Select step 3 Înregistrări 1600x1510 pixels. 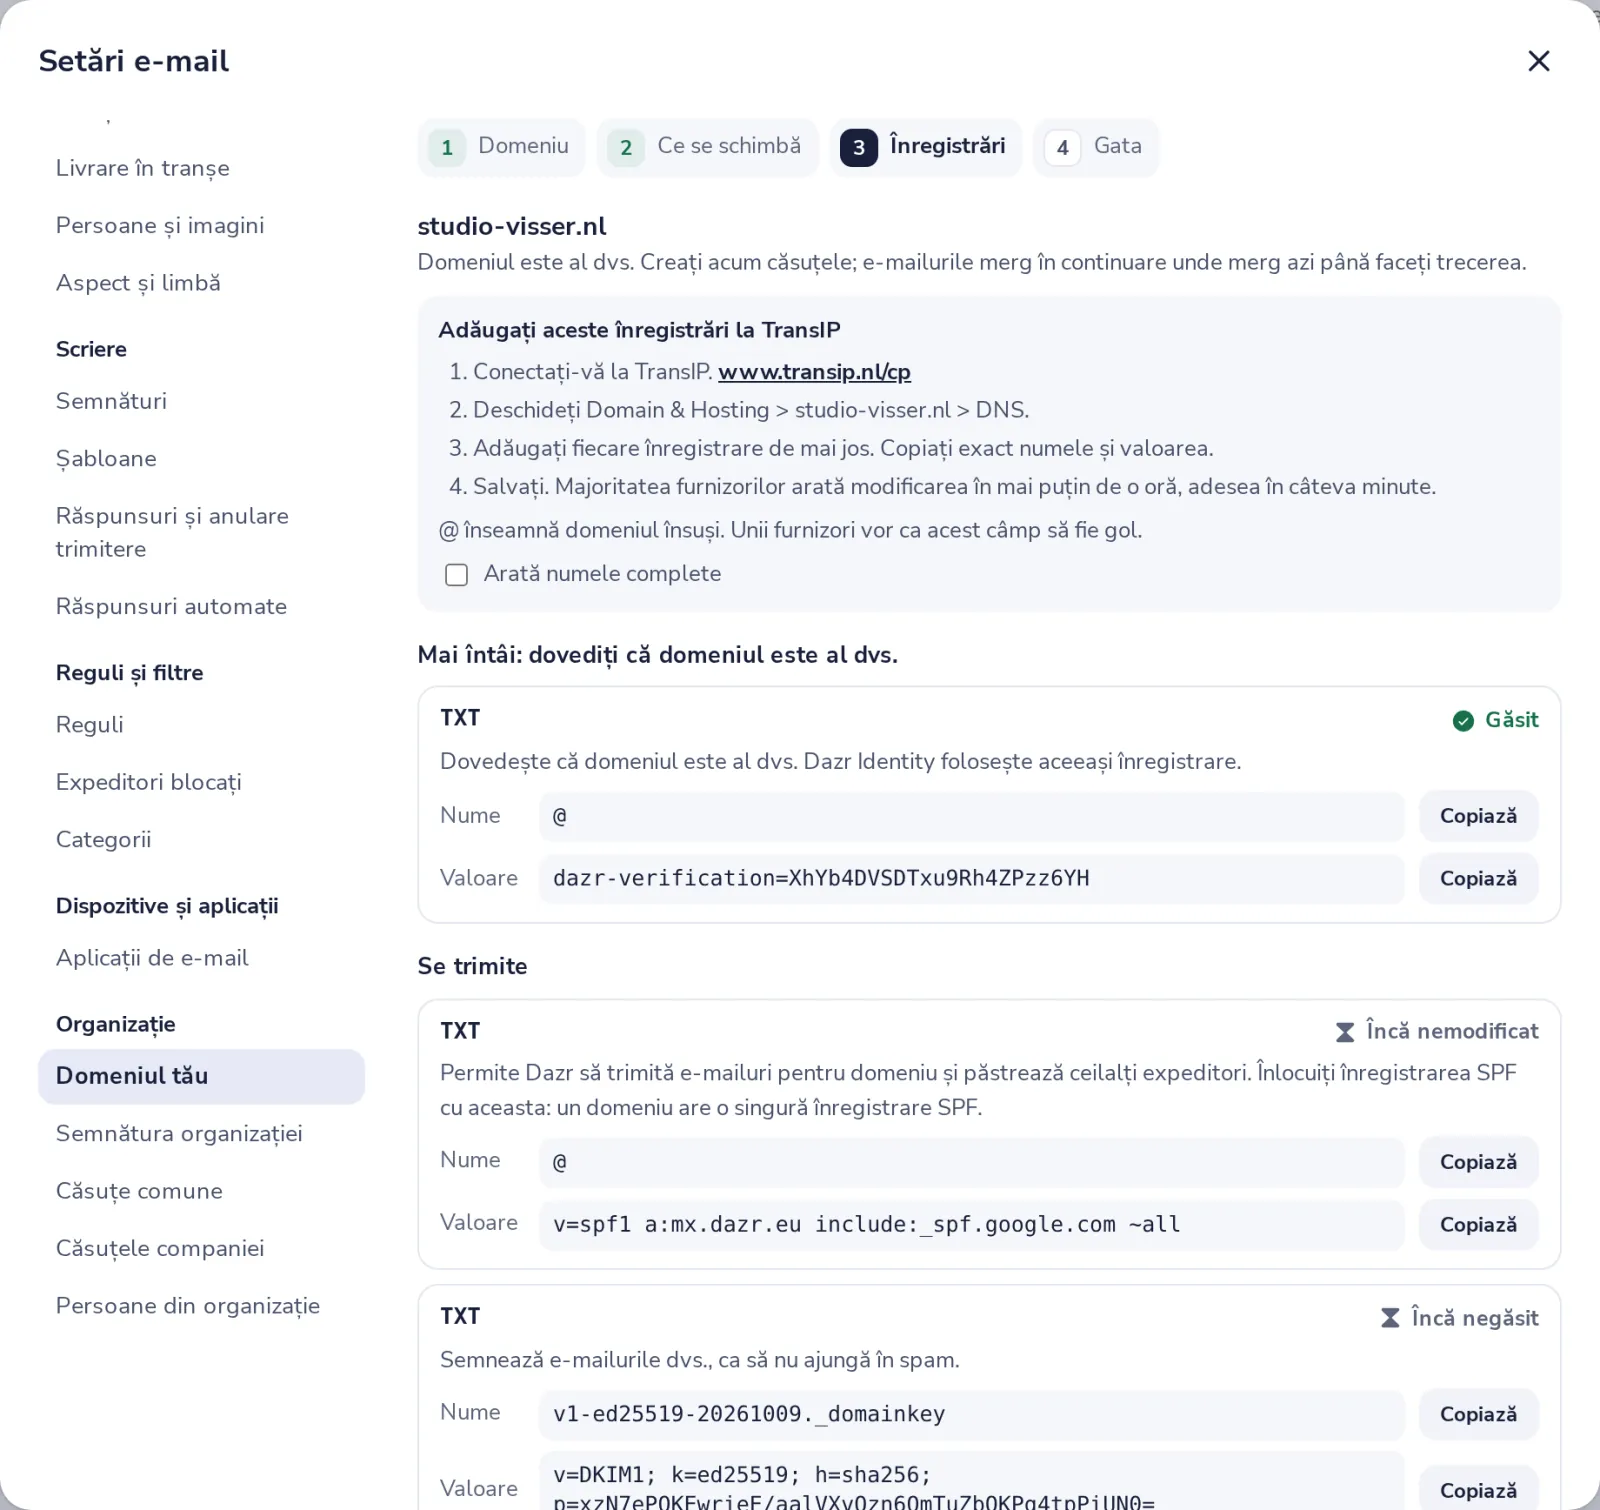click(926, 147)
